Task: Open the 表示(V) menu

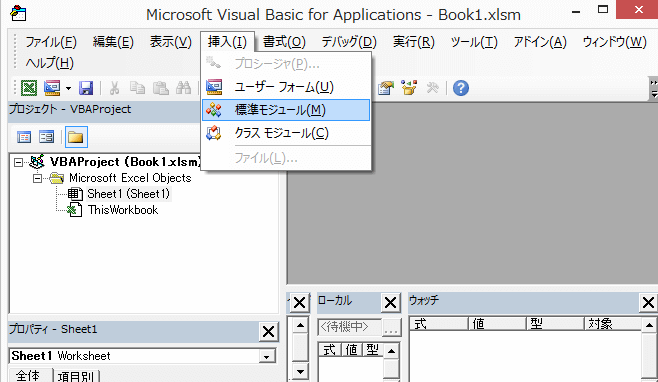Action: 171,42
